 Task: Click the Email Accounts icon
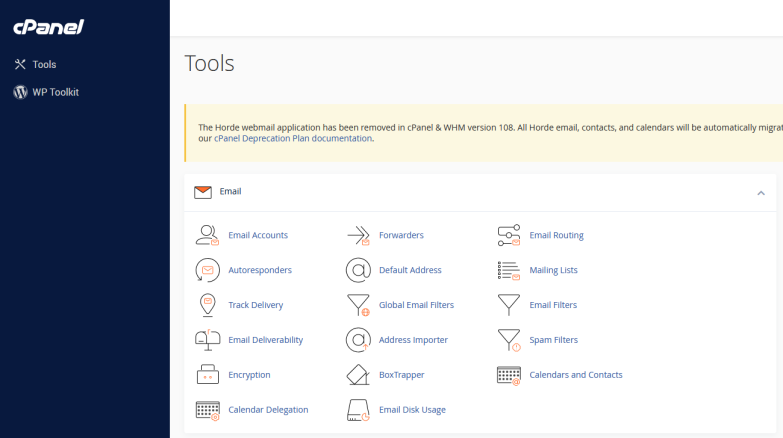tap(207, 235)
